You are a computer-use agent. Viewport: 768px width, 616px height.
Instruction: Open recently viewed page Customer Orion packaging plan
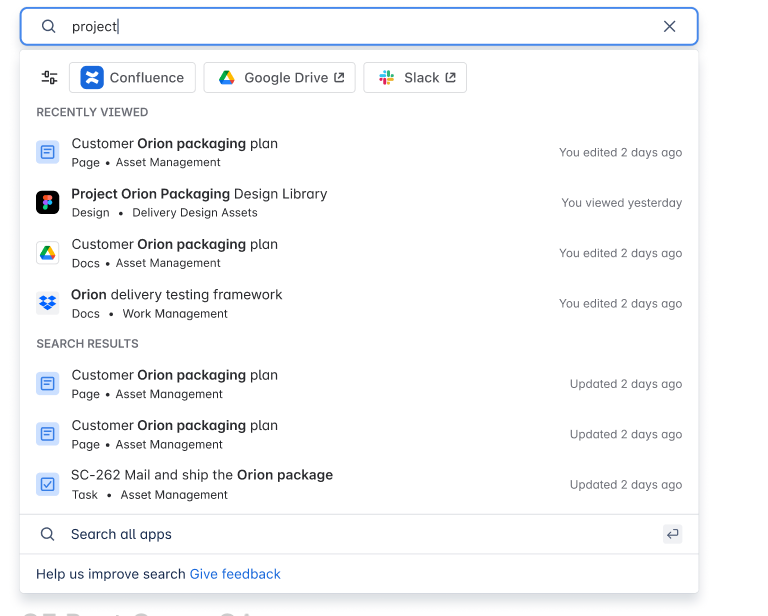coord(359,152)
